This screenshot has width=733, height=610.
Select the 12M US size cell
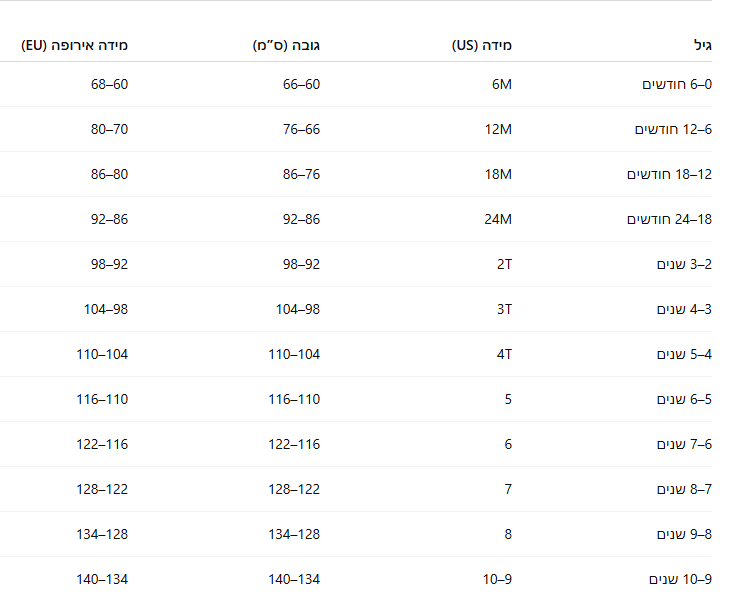[498, 129]
